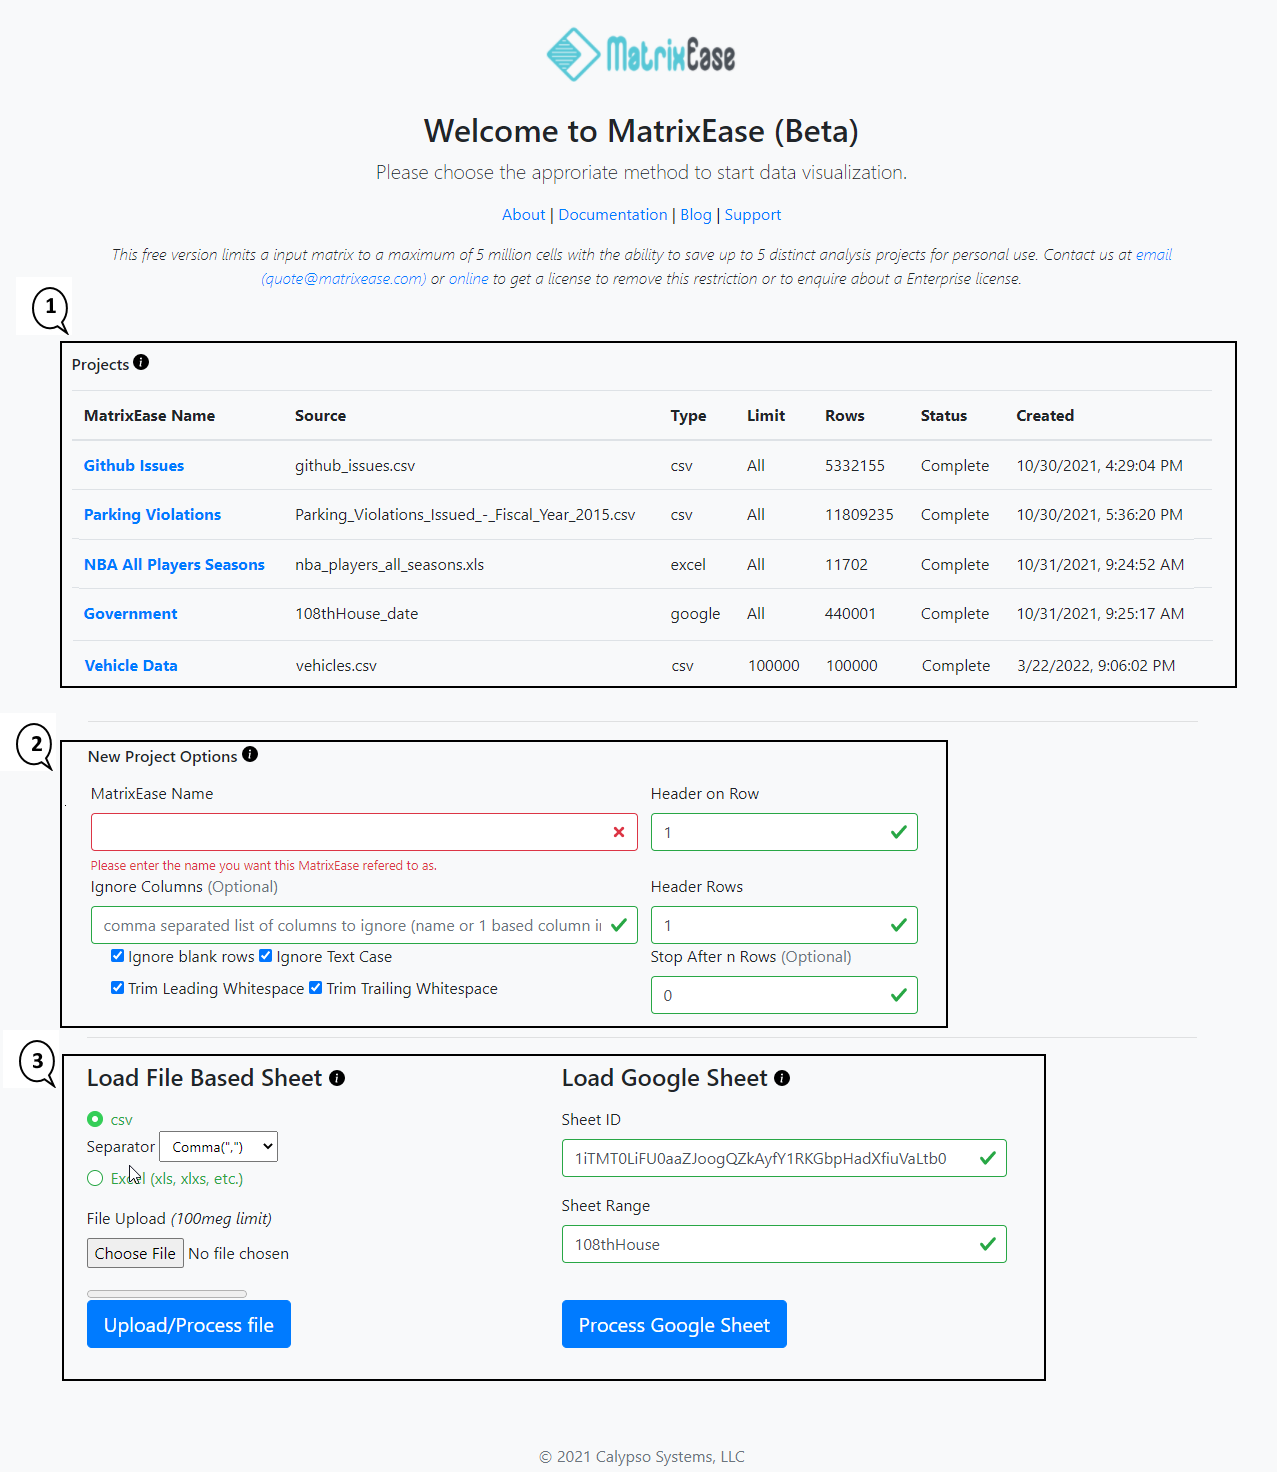This screenshot has height=1476, width=1277.
Task: Click green checkmark in Sheet ID field
Action: (x=987, y=1158)
